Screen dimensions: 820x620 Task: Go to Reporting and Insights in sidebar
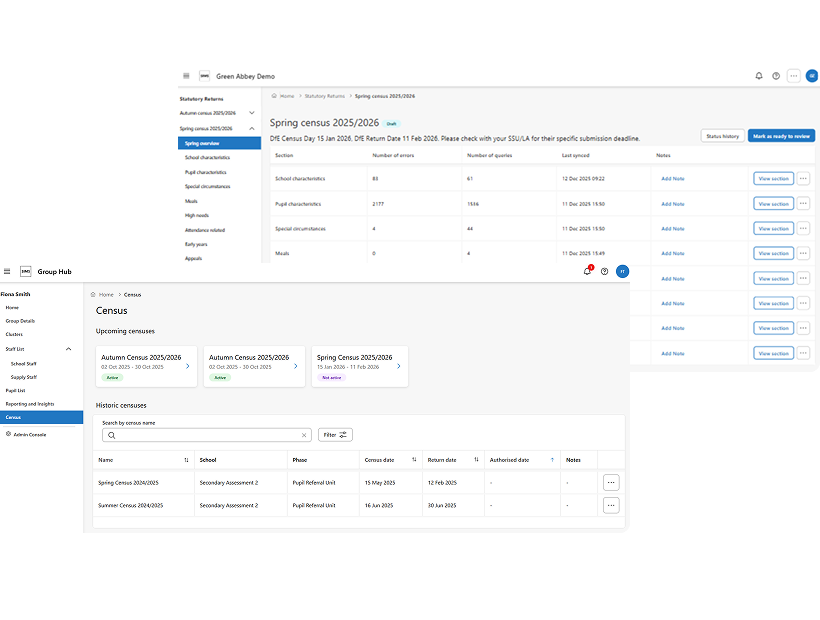point(29,404)
